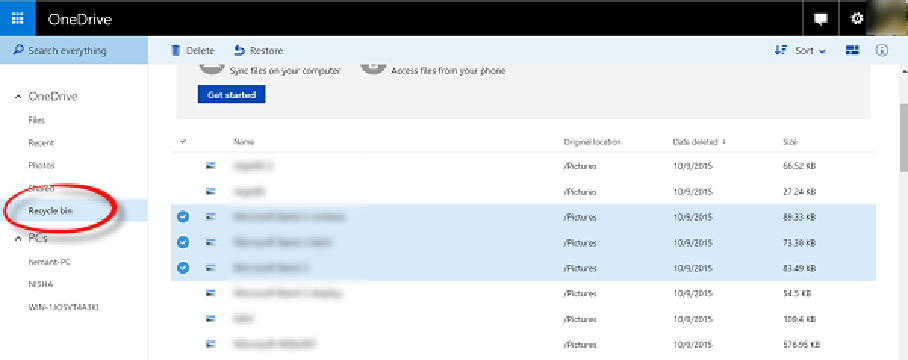This screenshot has height=360, width=908.
Task: Uncheck the 73.38 KB file's checkbox
Action: click(183, 242)
